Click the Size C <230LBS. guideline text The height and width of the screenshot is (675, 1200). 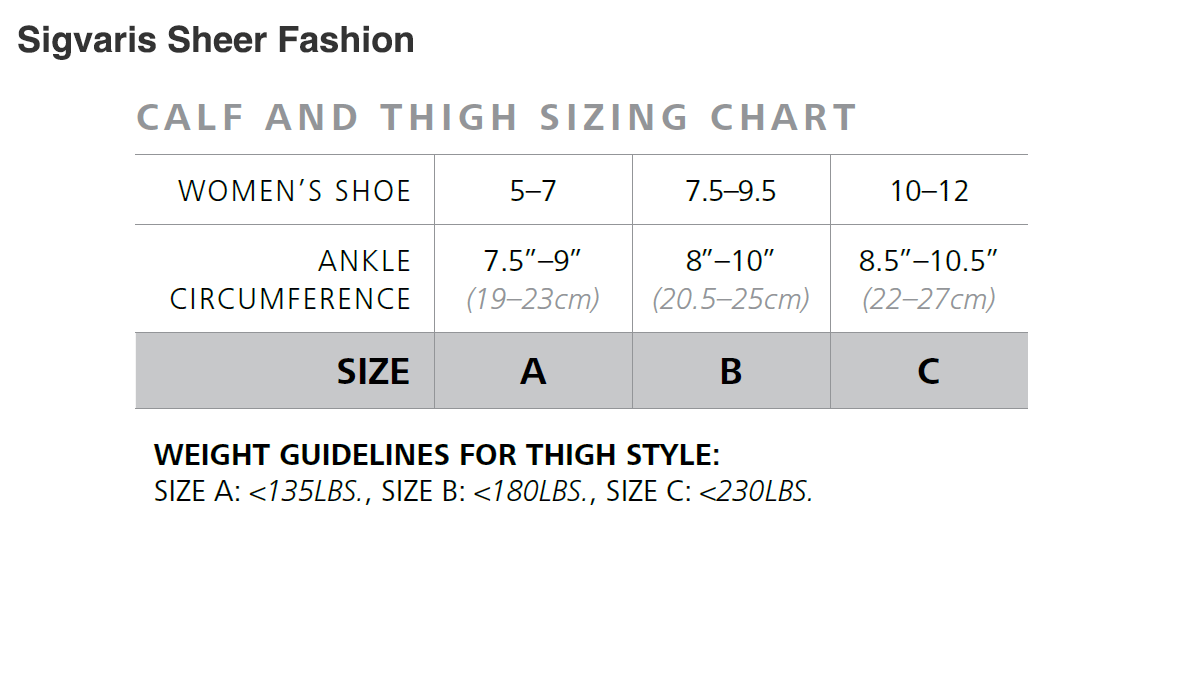(x=710, y=492)
